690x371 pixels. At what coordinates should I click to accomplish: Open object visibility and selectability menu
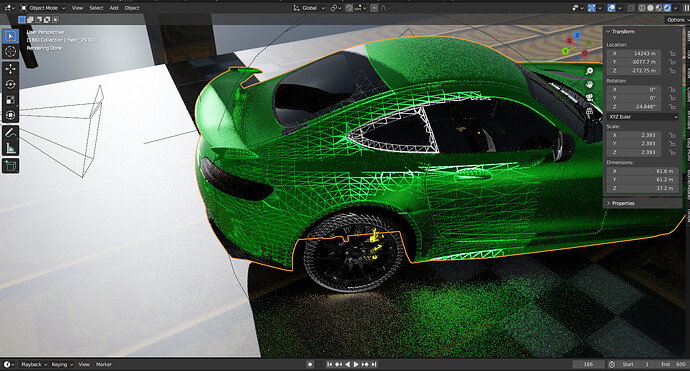click(577, 8)
